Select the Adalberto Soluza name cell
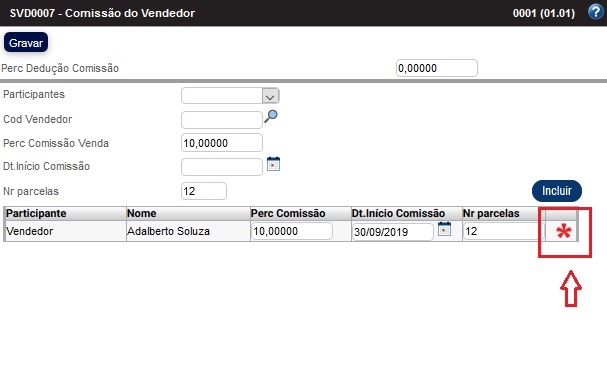607x373 pixels. [188, 231]
